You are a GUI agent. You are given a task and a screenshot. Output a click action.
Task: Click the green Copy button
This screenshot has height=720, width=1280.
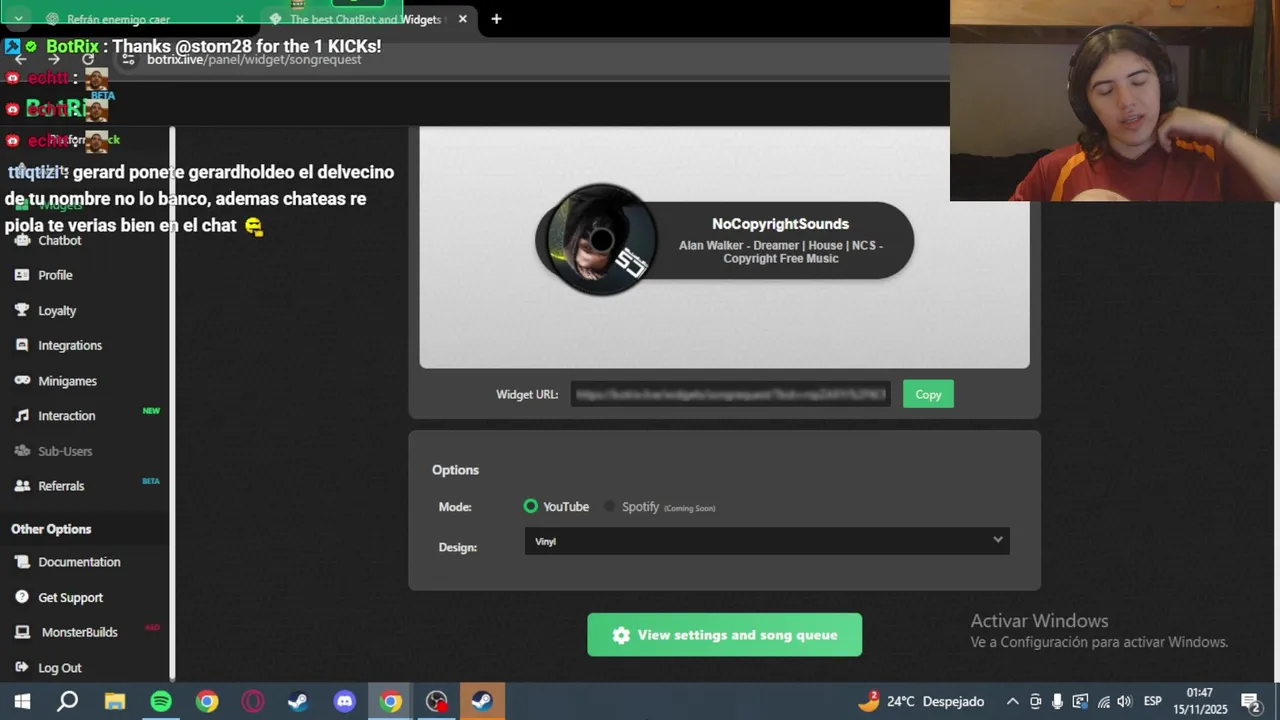click(x=928, y=394)
